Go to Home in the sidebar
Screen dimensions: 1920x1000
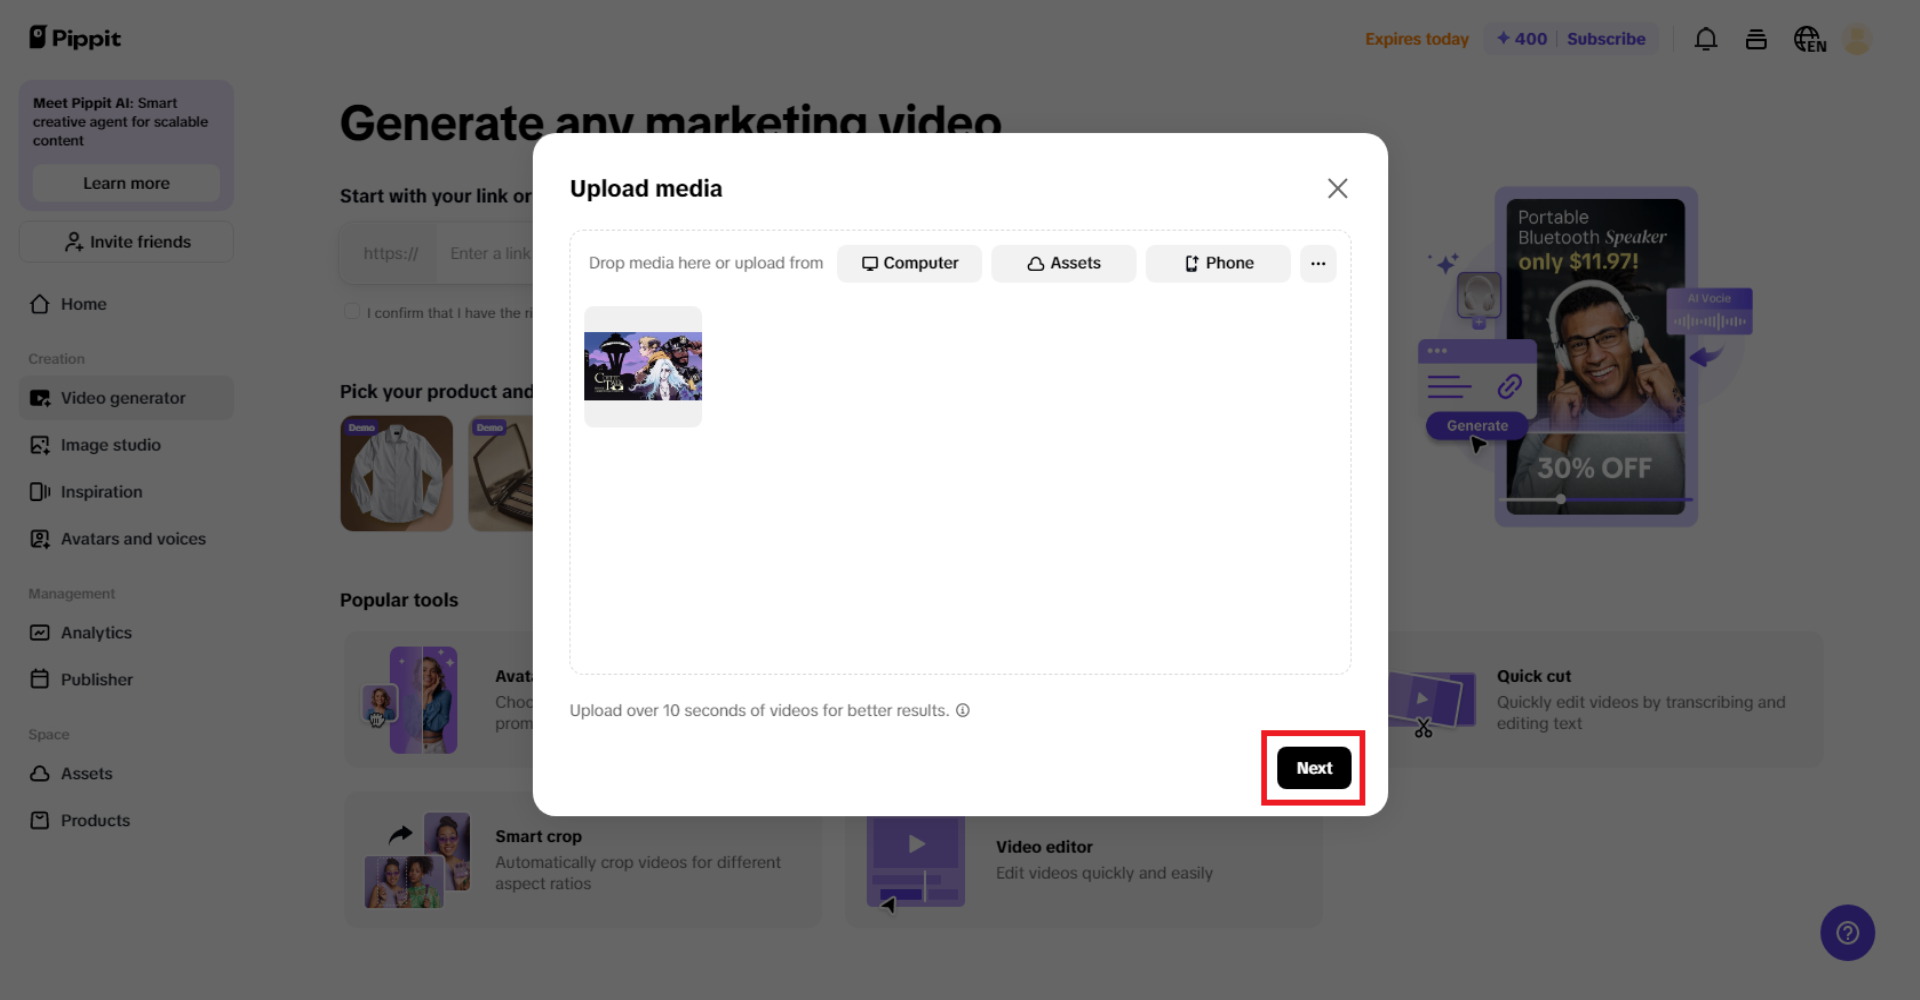click(x=84, y=304)
